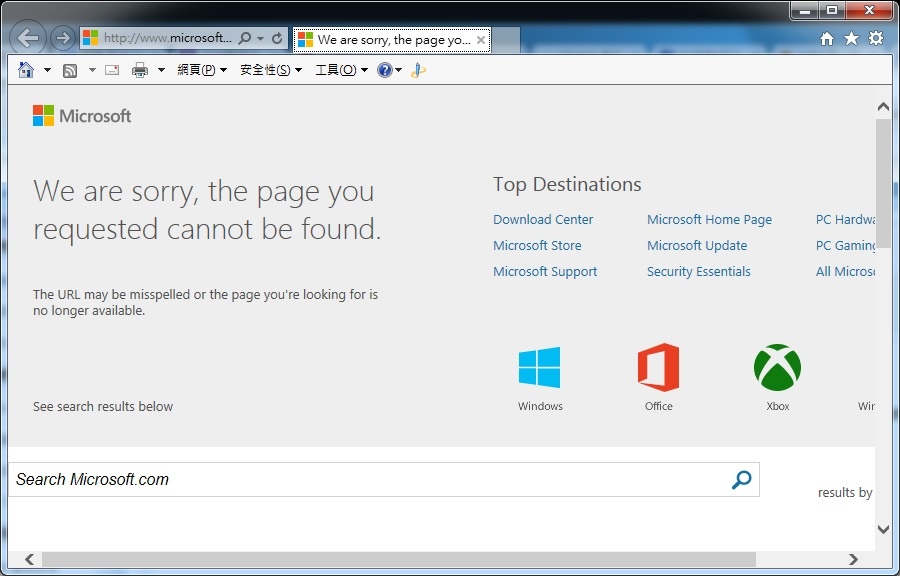Go back with the browser Back arrow

pyautogui.click(x=28, y=38)
